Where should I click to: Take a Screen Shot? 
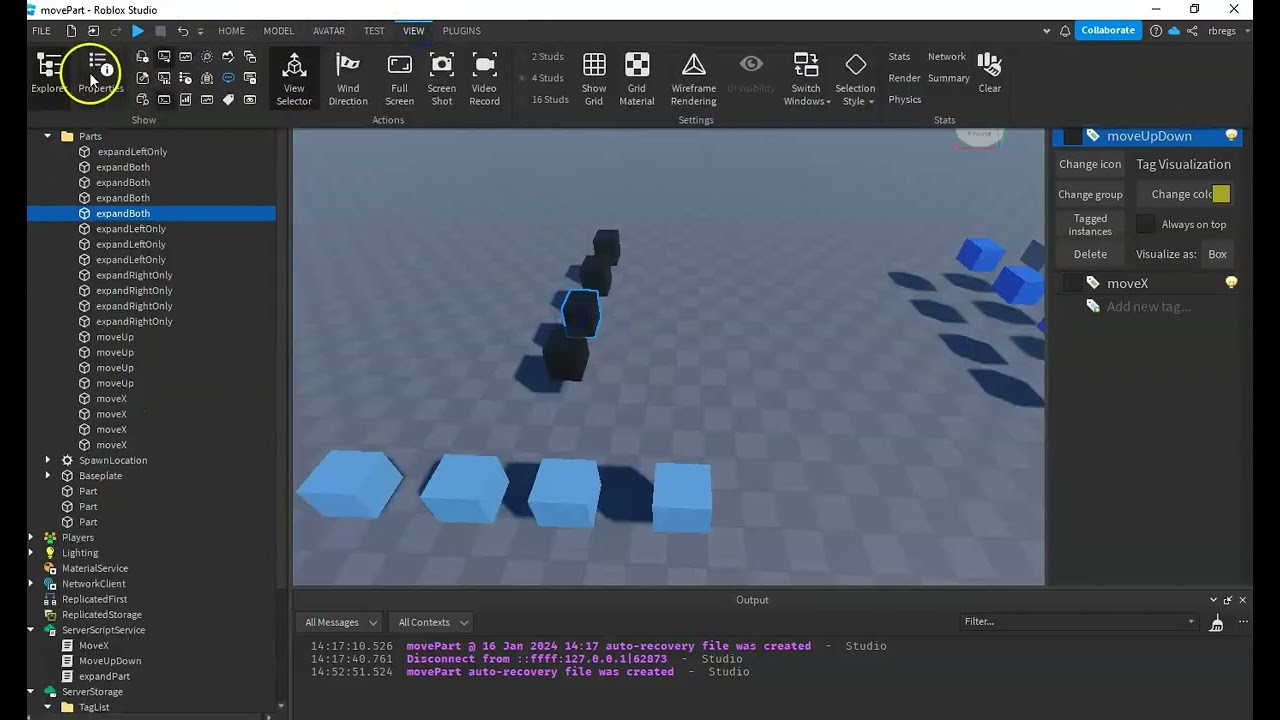(x=441, y=79)
